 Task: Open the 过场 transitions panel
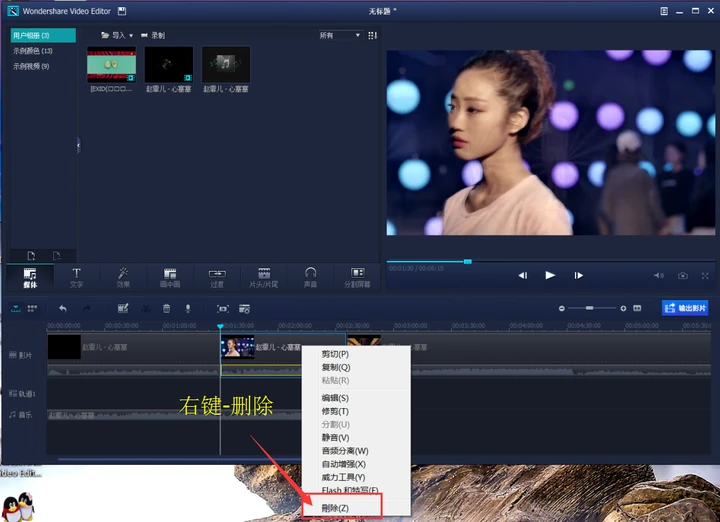click(217, 277)
